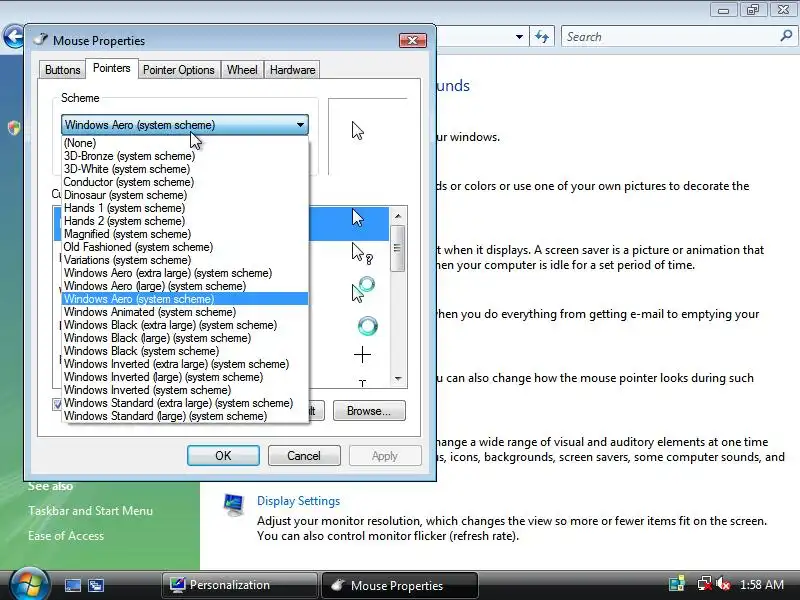The height and width of the screenshot is (600, 800).
Task: Select the Busy ring pointer icon
Action: [367, 326]
